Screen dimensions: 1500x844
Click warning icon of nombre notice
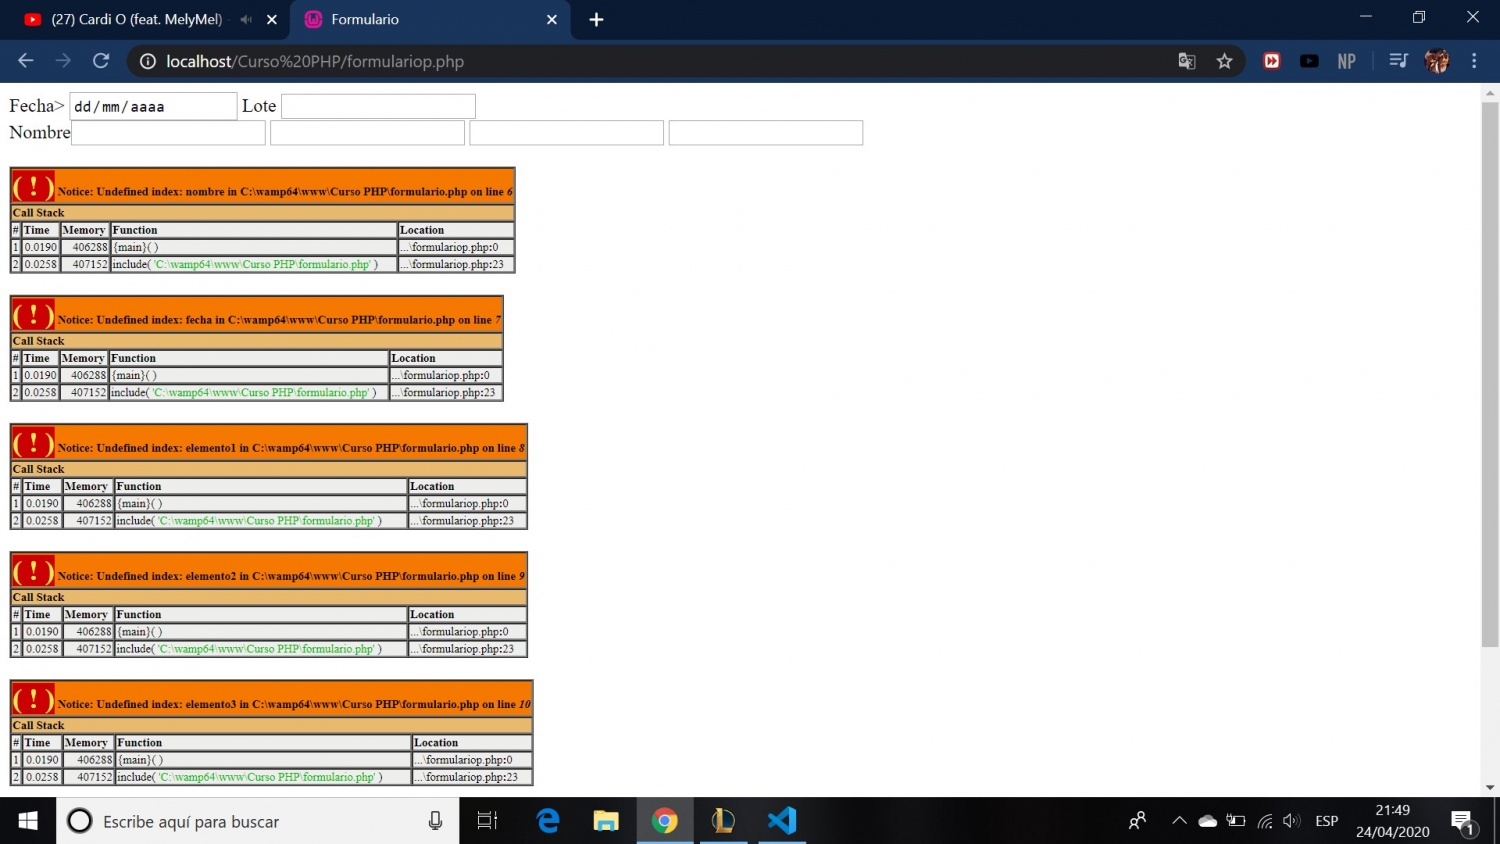33,186
